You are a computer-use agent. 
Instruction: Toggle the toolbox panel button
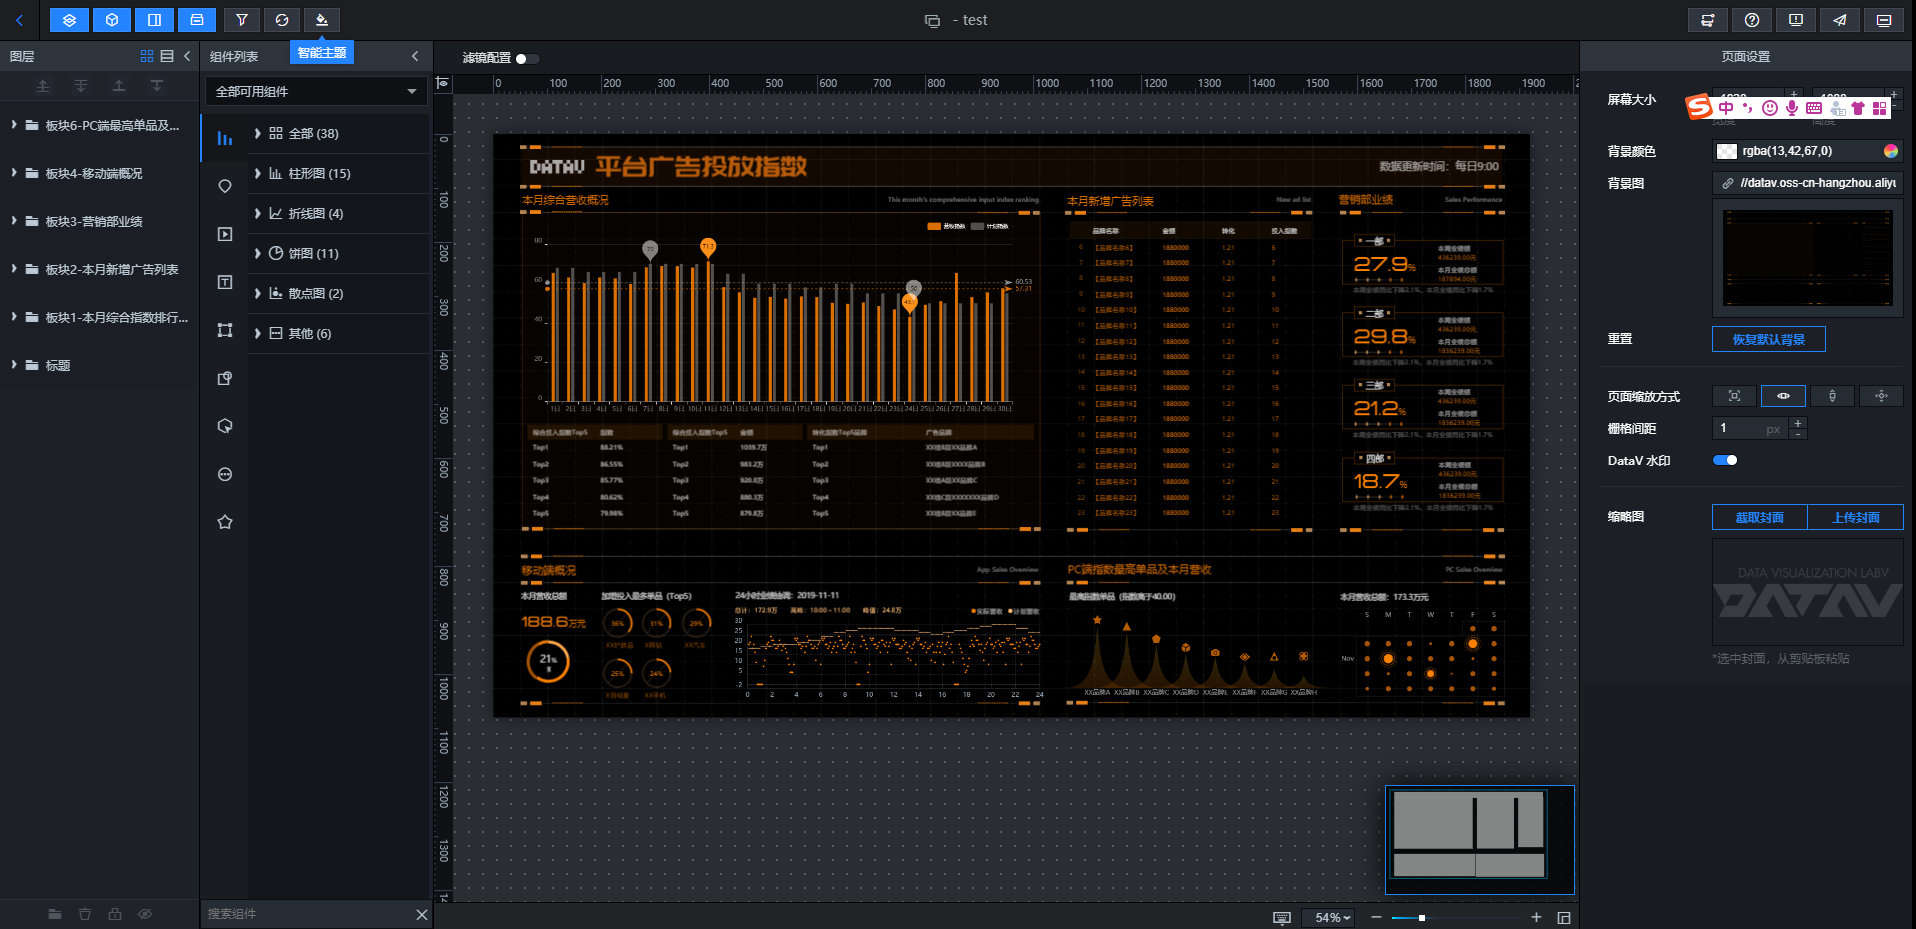pyautogui.click(x=196, y=20)
